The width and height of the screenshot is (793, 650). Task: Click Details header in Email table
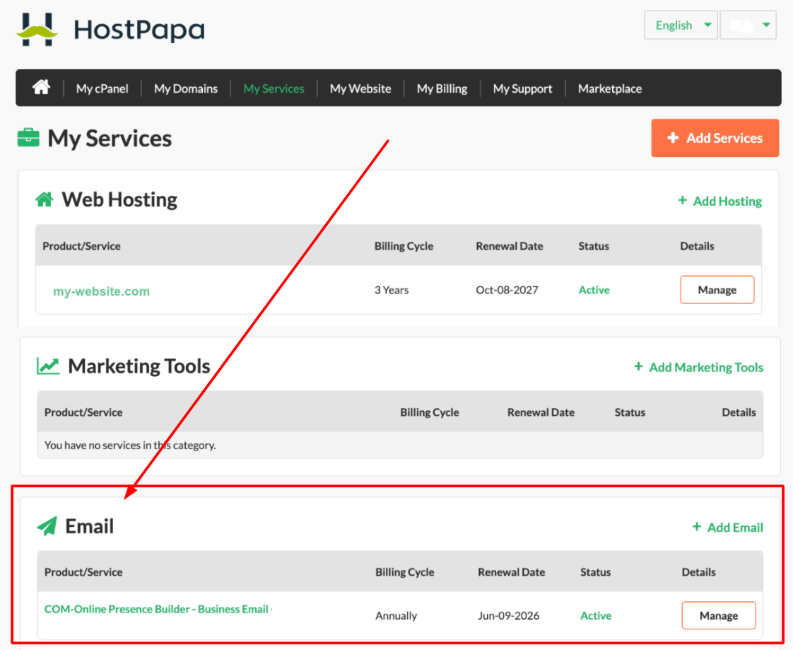(698, 572)
